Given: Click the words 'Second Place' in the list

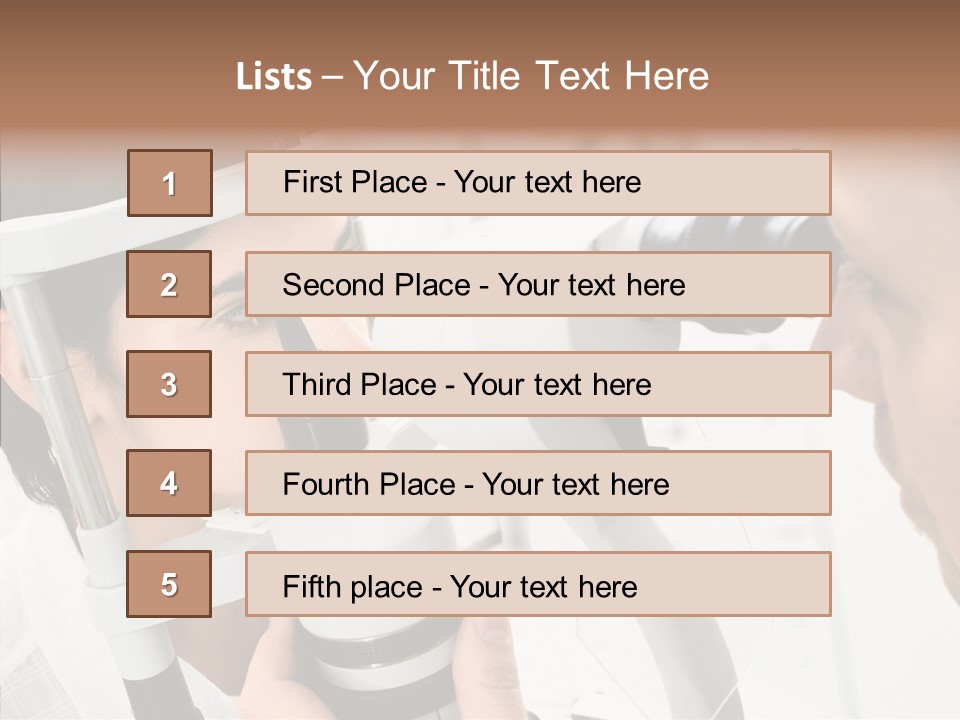Looking at the screenshot, I should pyautogui.click(x=377, y=285).
